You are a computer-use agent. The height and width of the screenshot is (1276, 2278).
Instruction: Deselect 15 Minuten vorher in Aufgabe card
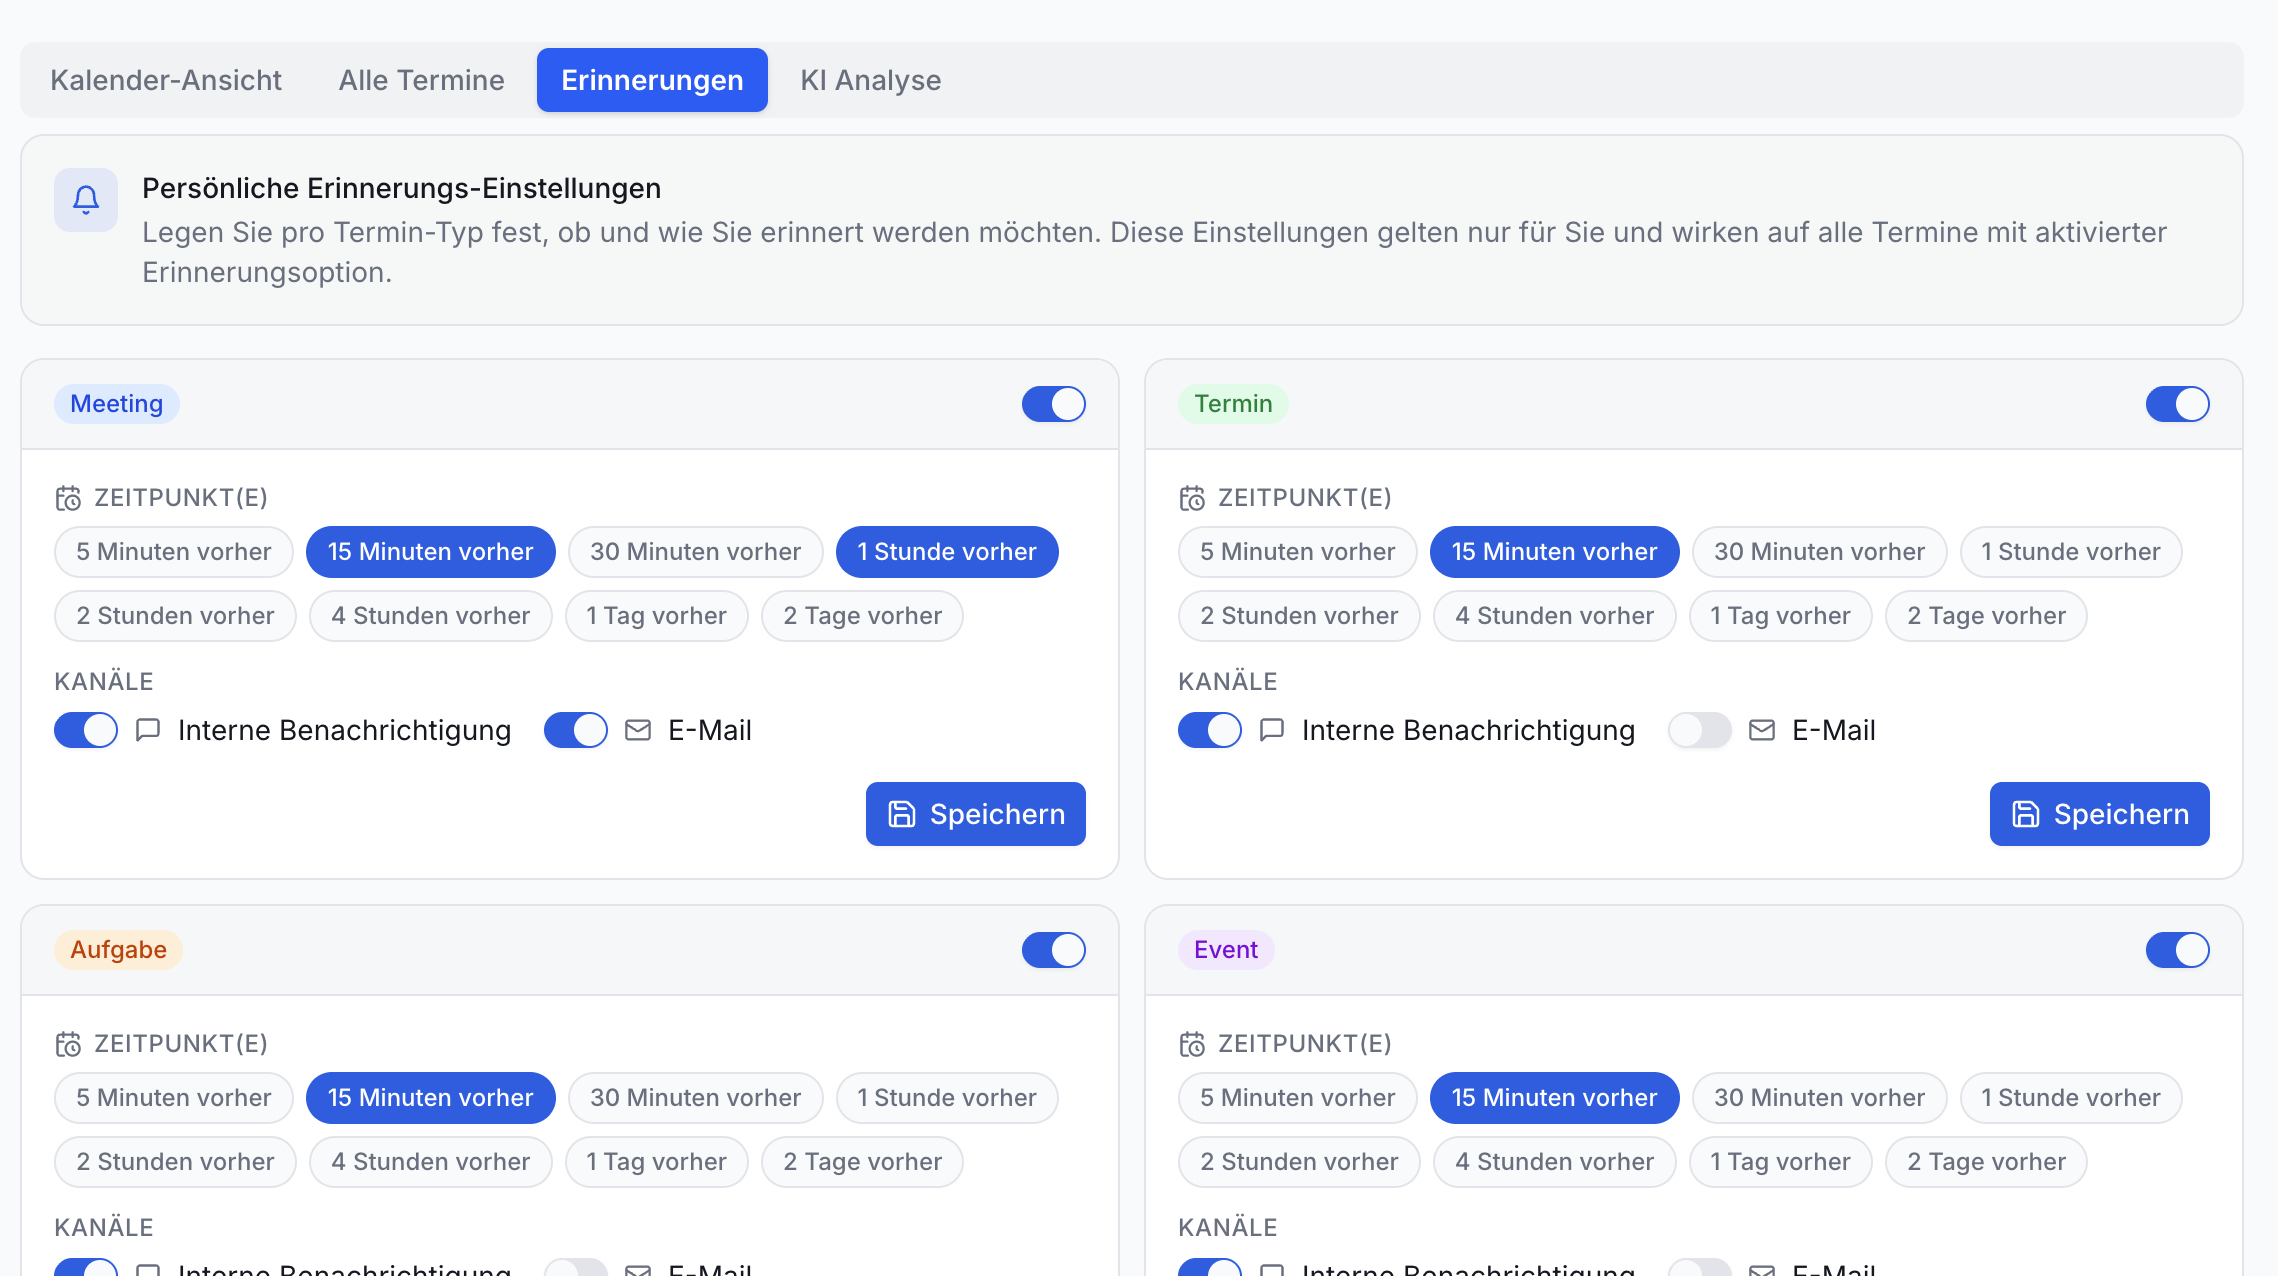coord(431,1098)
